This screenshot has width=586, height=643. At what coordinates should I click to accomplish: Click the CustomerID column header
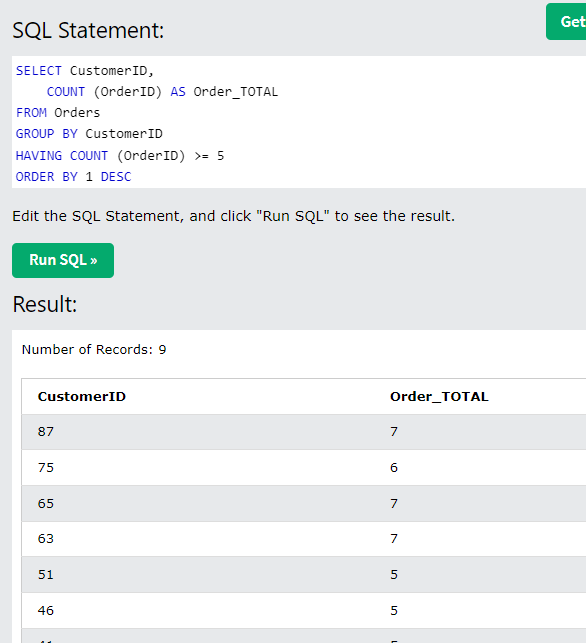[x=82, y=397]
